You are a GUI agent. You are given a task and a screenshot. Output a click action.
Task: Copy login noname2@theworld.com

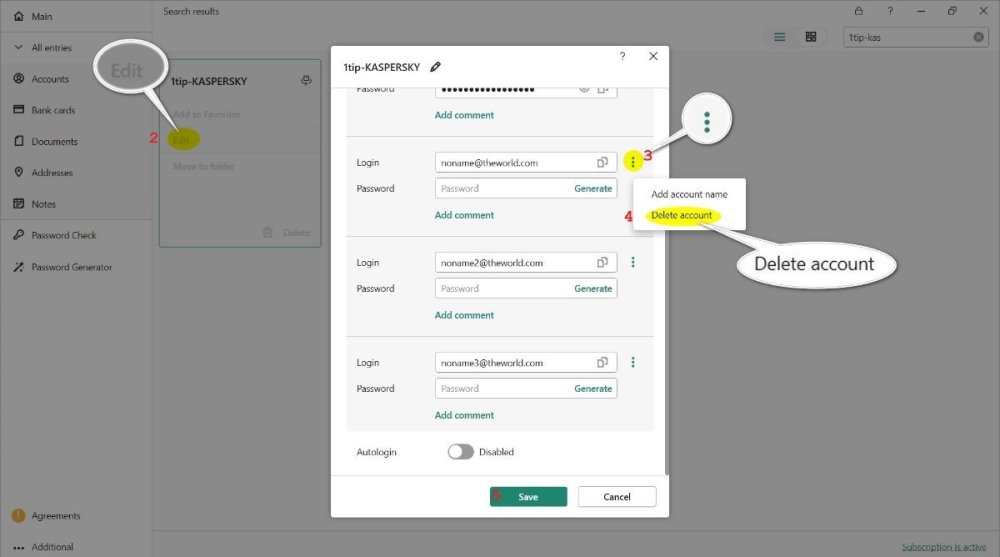[x=603, y=262]
